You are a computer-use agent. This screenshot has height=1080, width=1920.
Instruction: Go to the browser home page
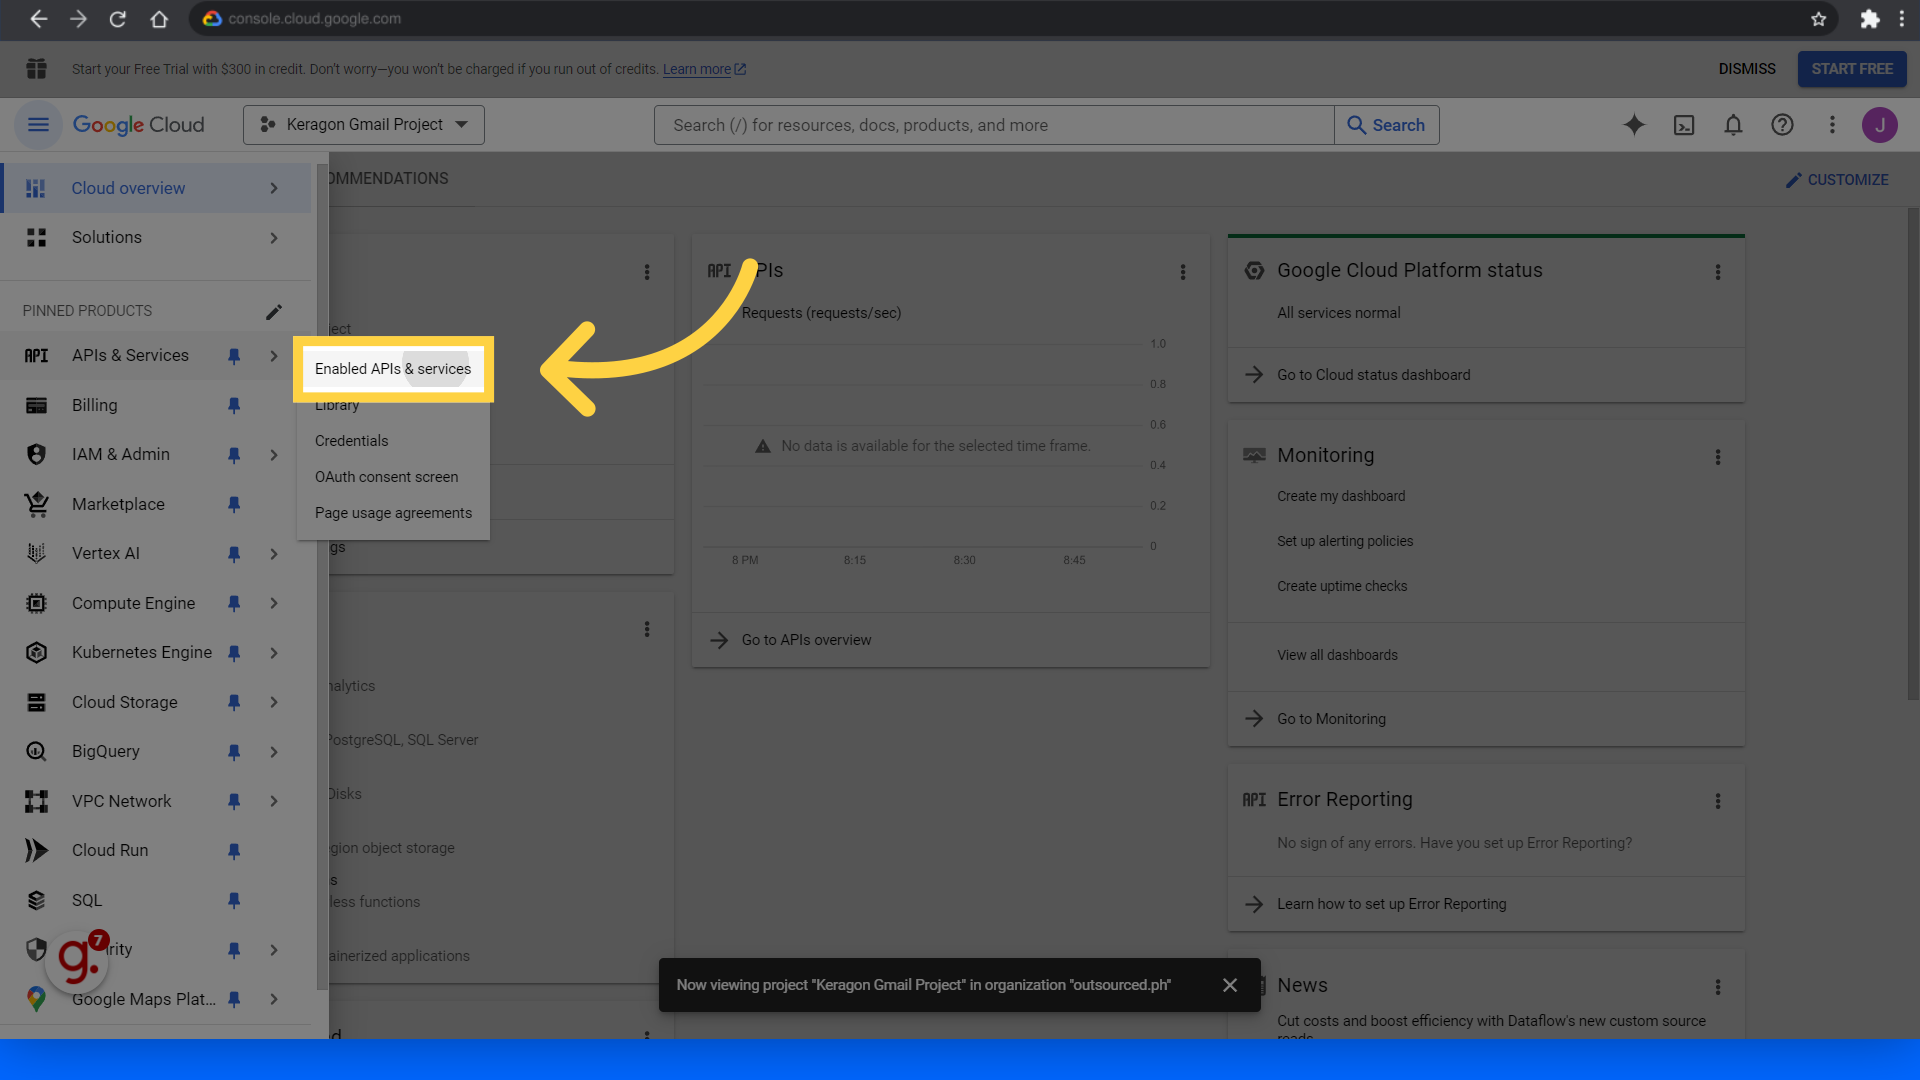159,19
